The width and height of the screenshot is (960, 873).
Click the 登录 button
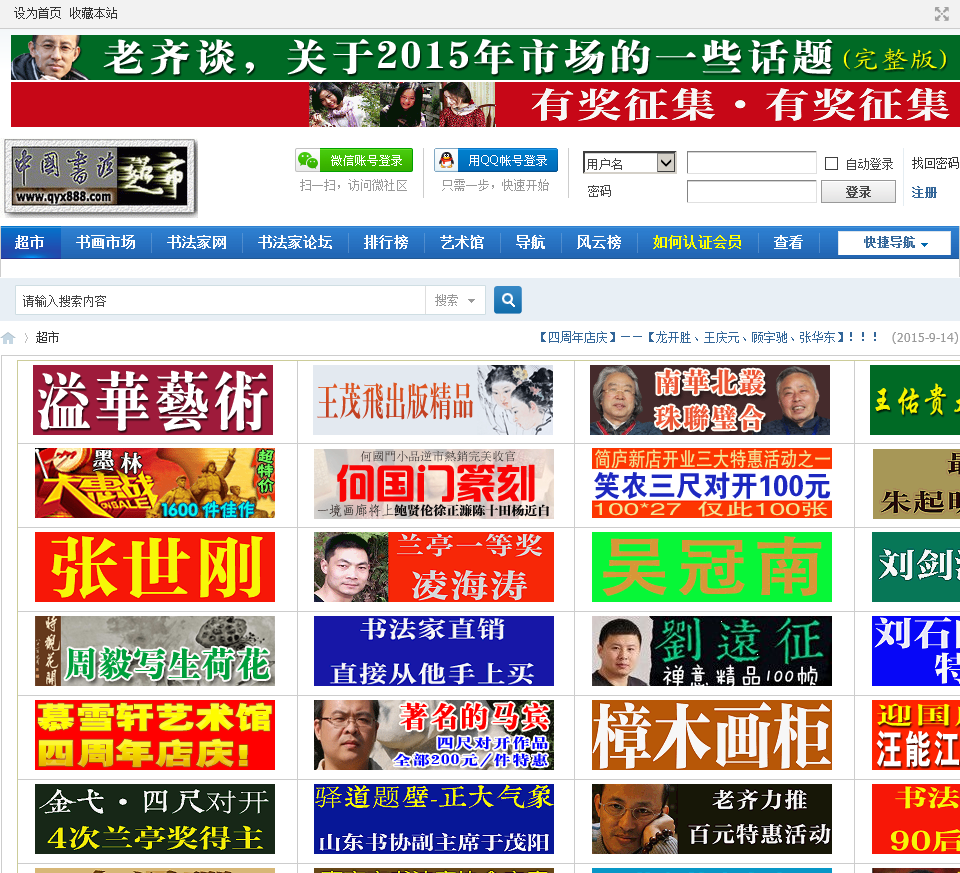pos(858,192)
